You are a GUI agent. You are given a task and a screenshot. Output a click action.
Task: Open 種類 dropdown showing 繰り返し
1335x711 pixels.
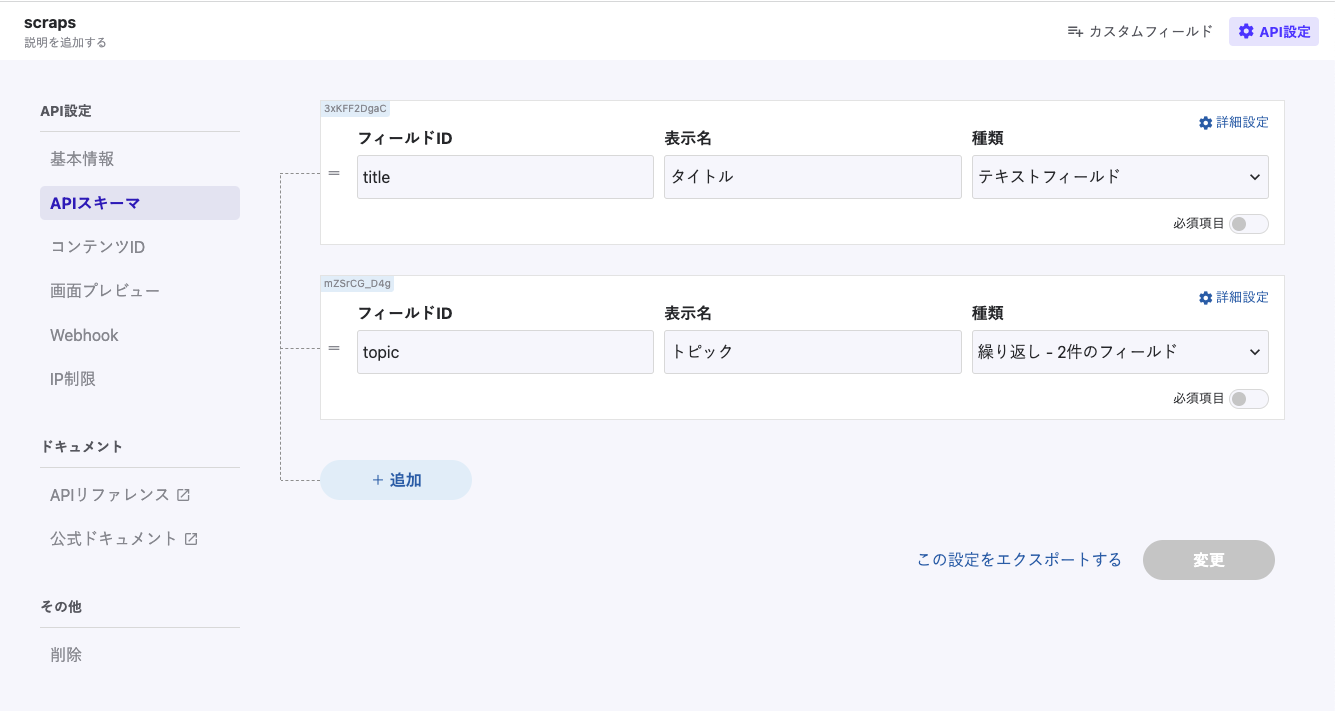[x=1119, y=352]
